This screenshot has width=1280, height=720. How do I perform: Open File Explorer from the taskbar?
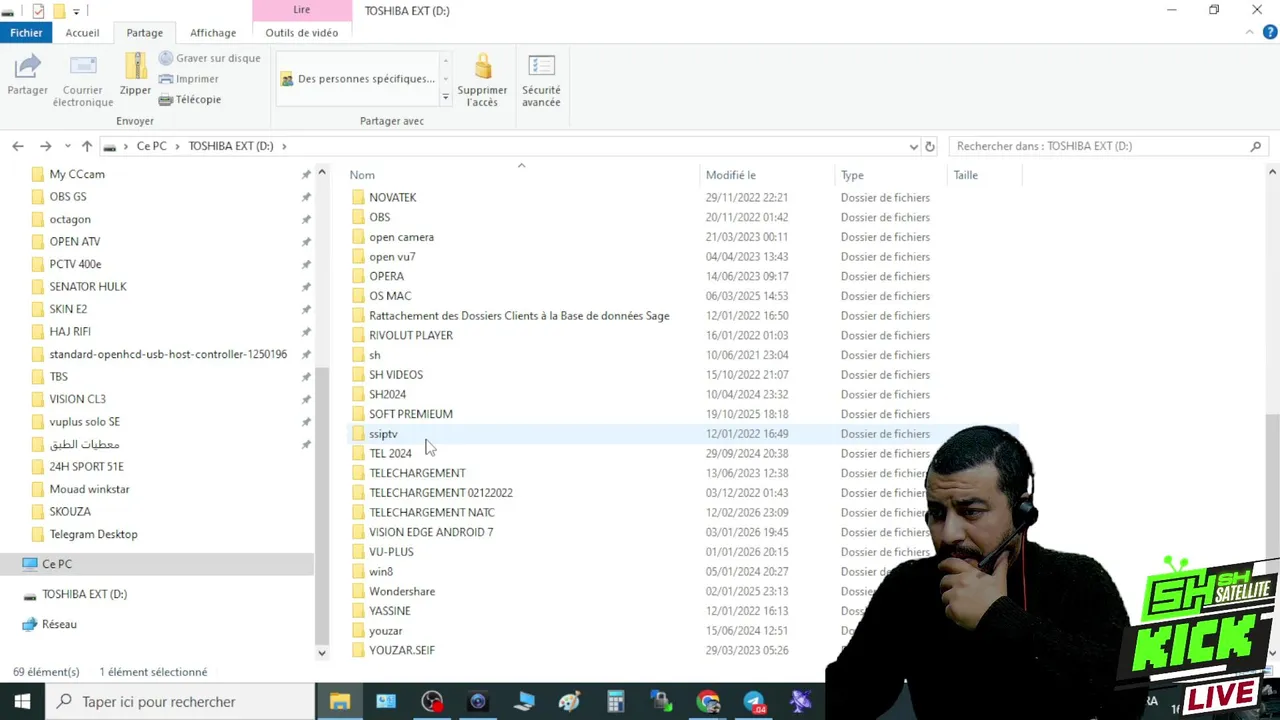click(340, 701)
